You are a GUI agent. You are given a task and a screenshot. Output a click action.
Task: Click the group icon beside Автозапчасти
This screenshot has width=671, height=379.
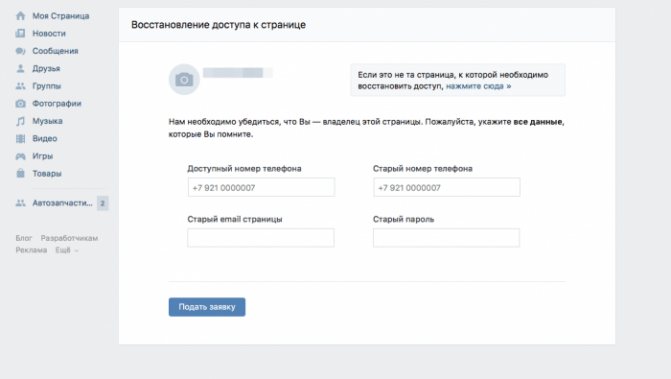point(20,203)
